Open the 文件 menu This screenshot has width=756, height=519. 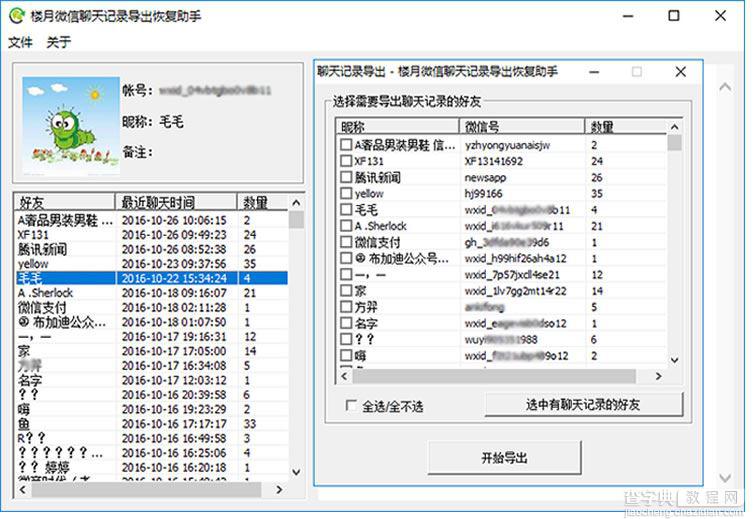pos(20,42)
